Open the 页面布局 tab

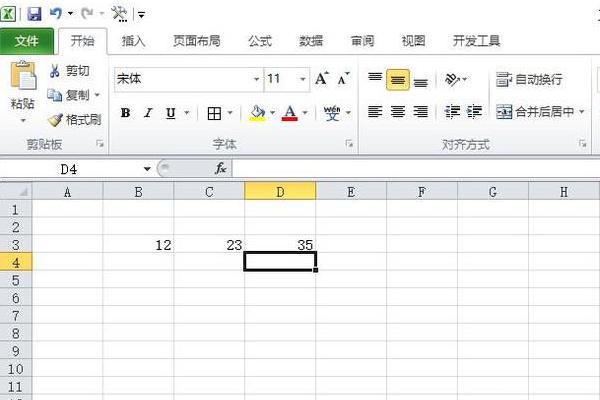point(197,41)
